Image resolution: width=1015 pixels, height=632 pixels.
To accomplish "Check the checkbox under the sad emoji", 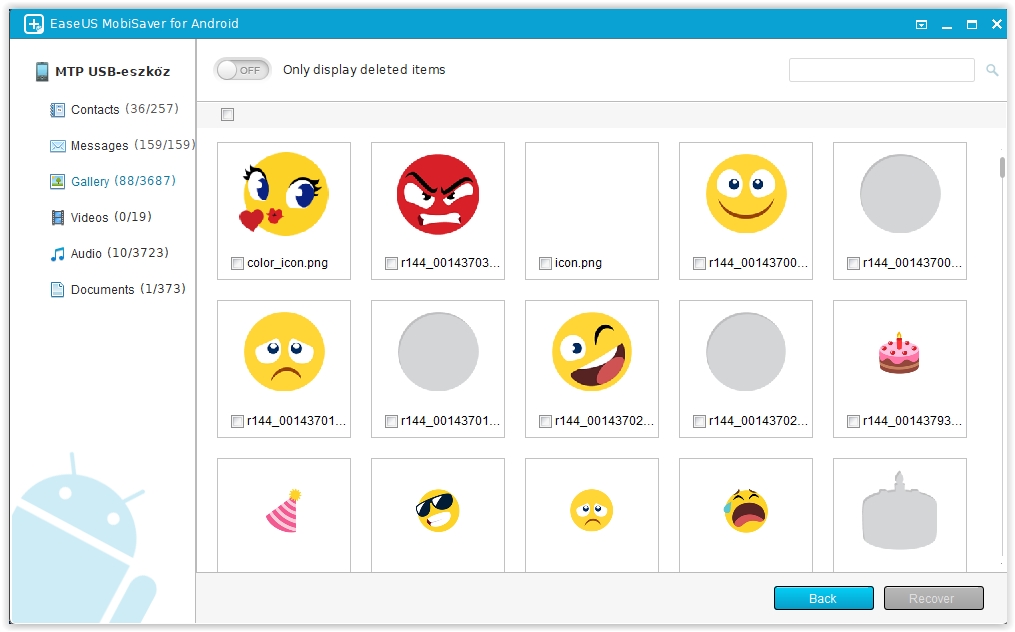I will coord(237,422).
